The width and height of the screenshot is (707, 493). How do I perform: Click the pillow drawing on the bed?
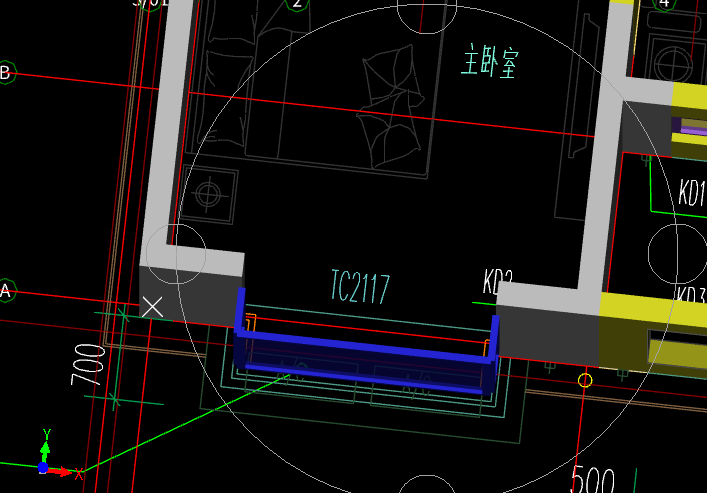tap(390, 106)
